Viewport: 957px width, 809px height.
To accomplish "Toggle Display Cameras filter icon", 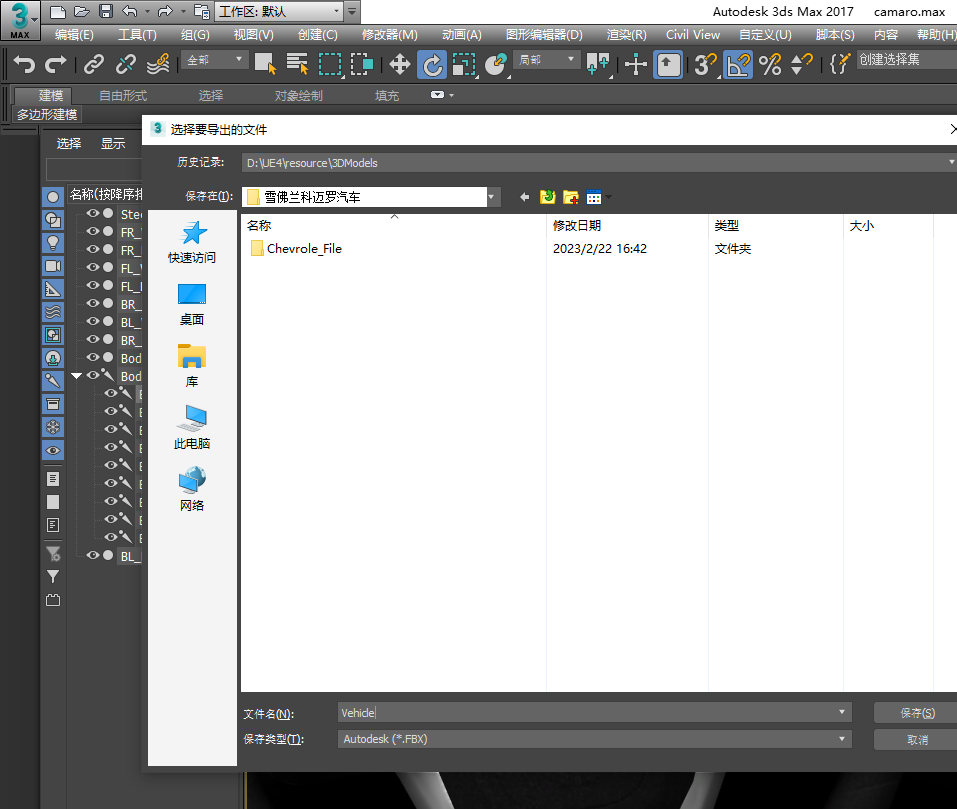I will click(x=53, y=266).
